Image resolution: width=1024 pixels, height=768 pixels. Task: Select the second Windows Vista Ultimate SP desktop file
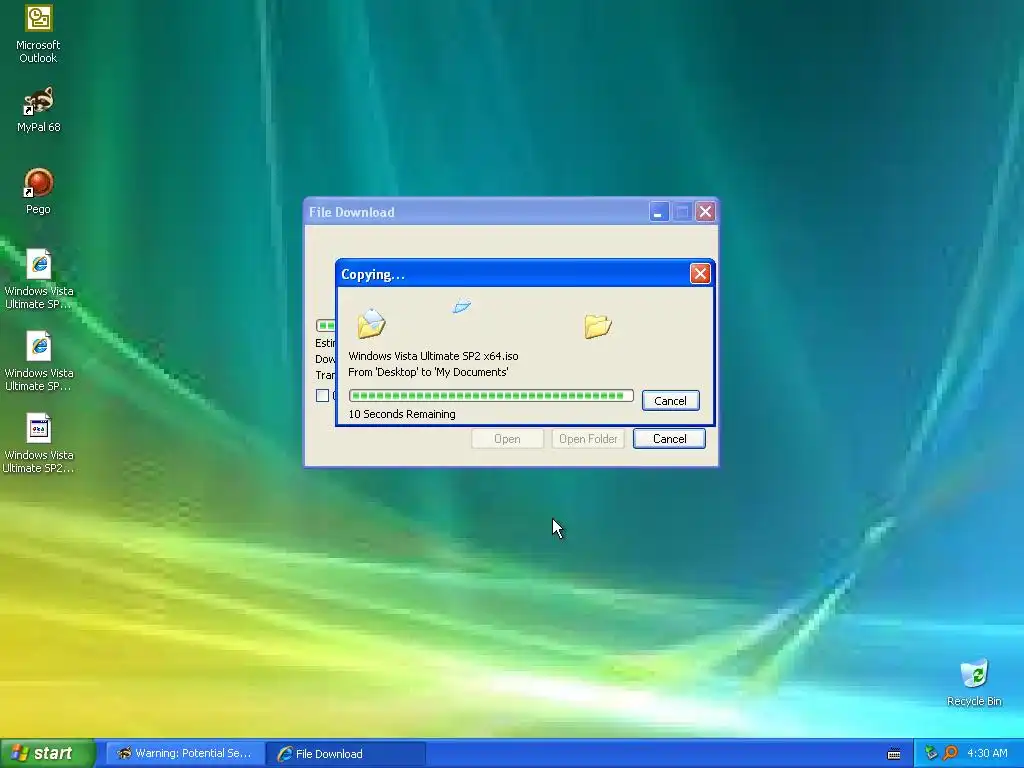[39, 362]
